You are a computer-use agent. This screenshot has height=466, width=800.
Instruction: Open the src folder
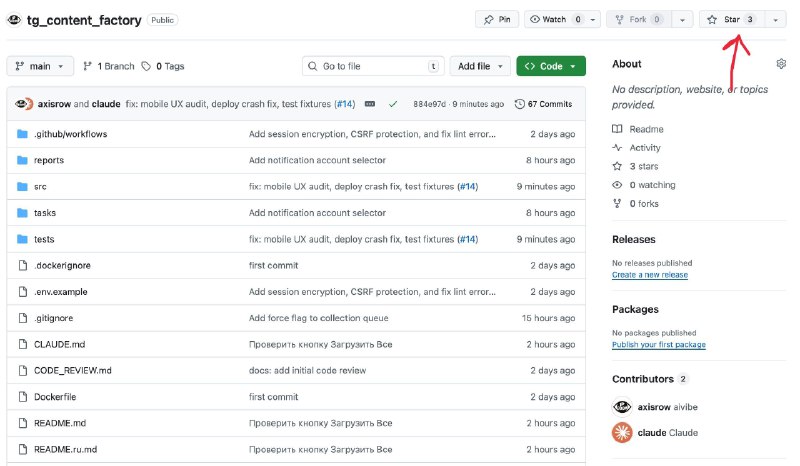(40, 186)
